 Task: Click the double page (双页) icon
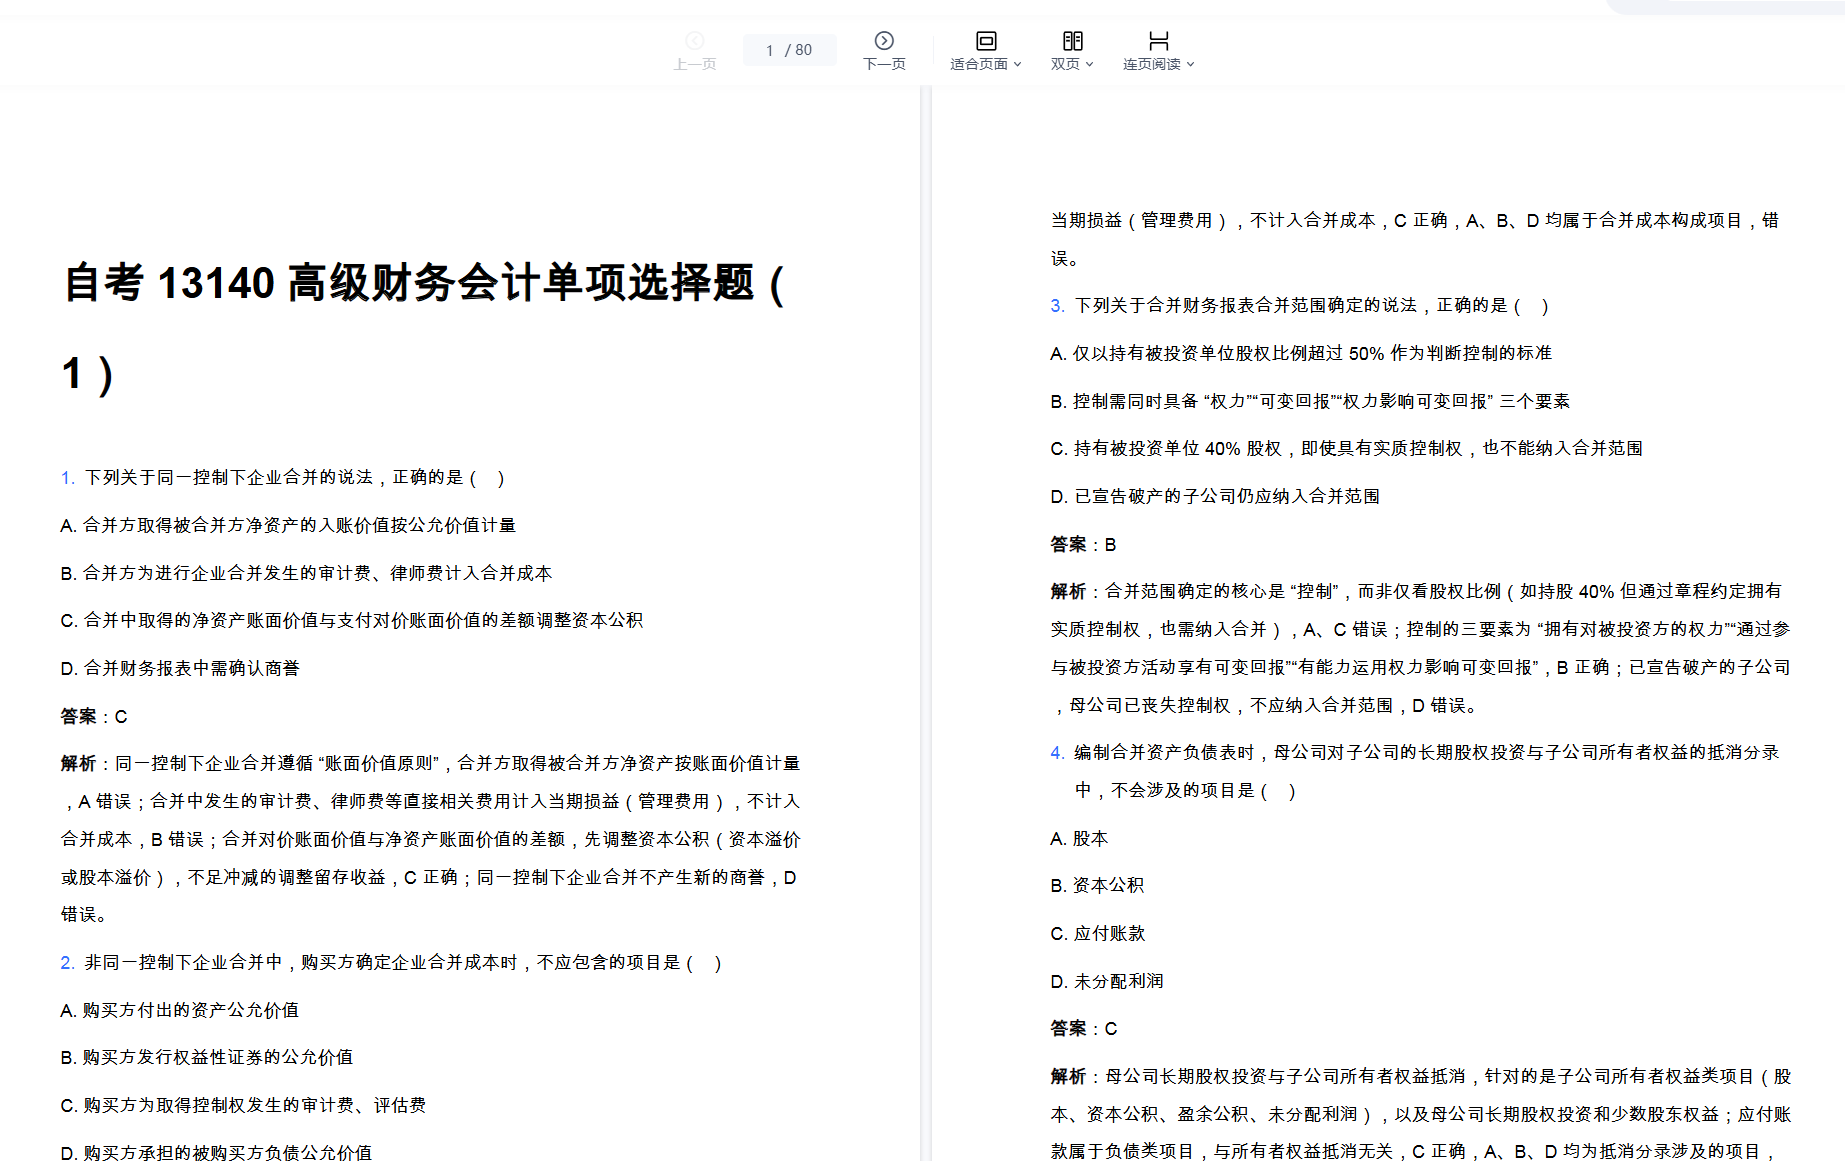[x=1072, y=41]
